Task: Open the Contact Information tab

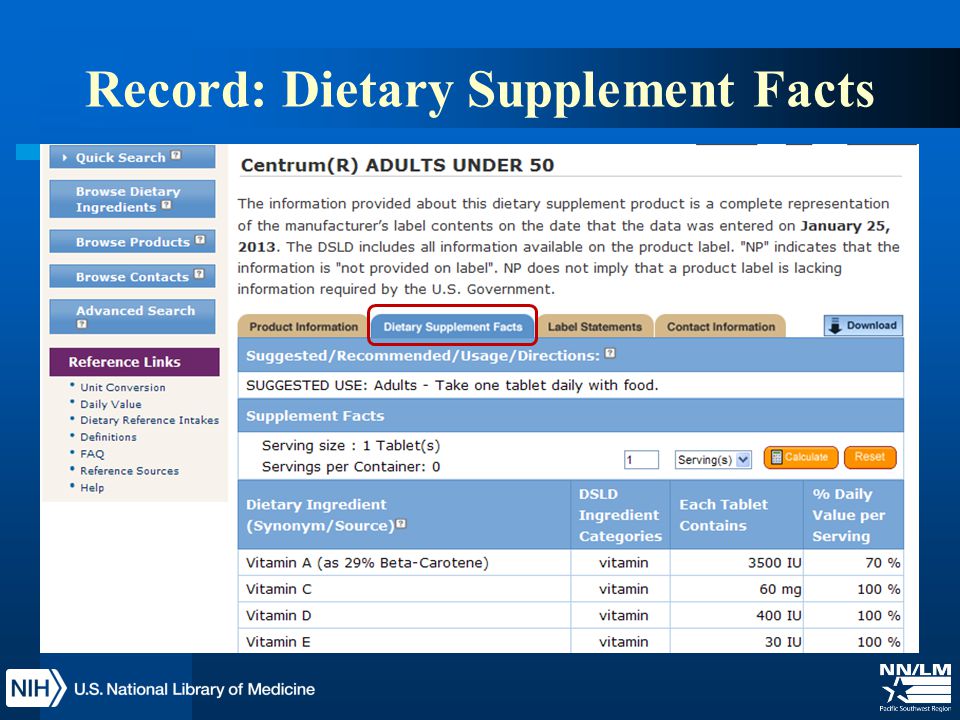Action: 721,326
